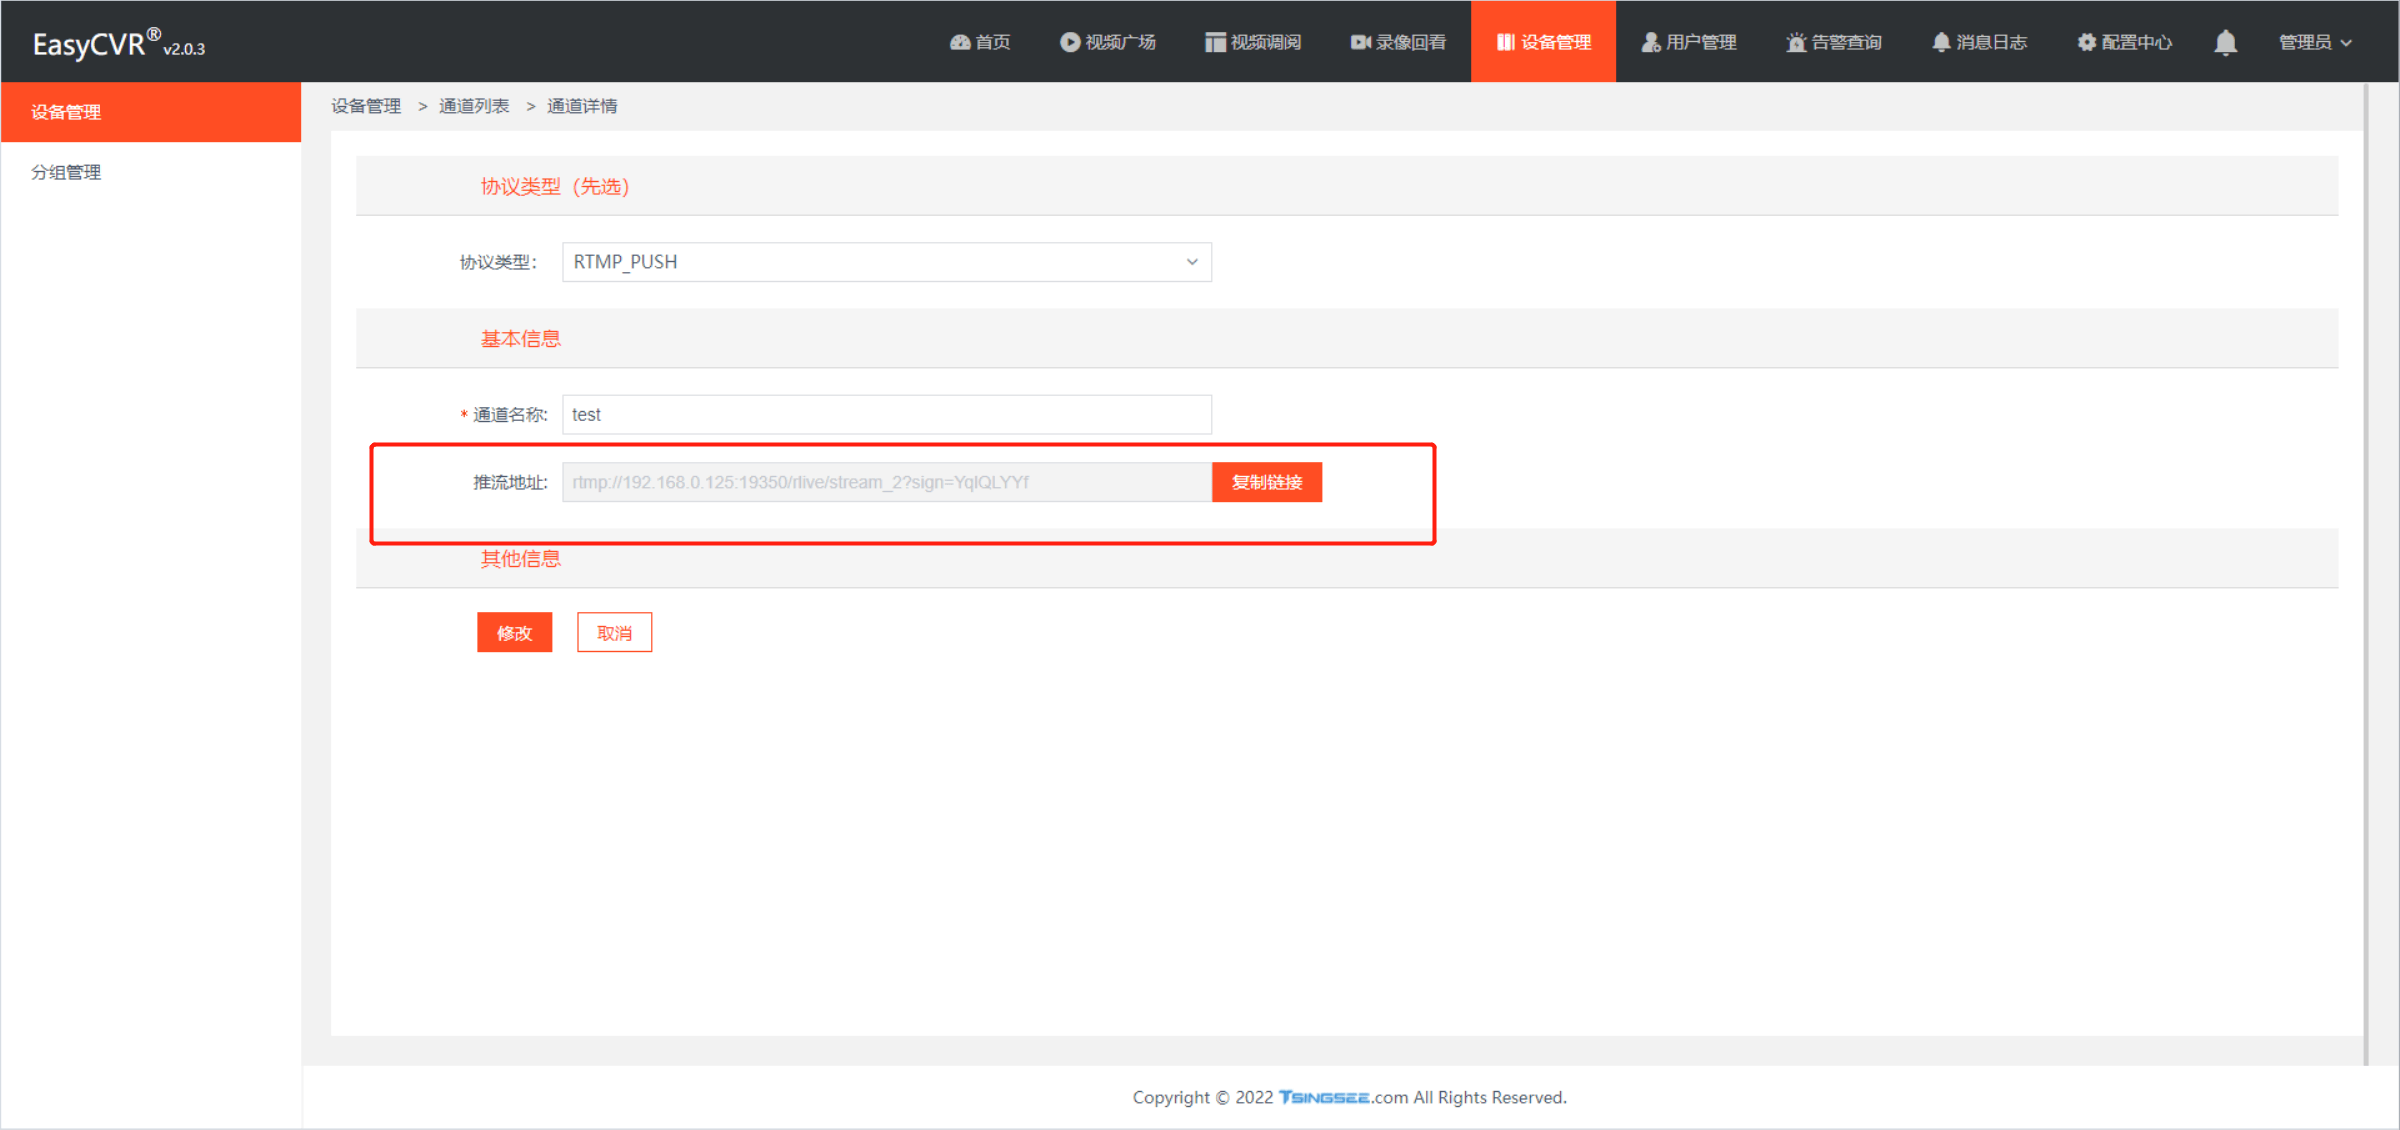Select 分组管理 in left sidebar
The width and height of the screenshot is (2400, 1130).
[x=66, y=172]
